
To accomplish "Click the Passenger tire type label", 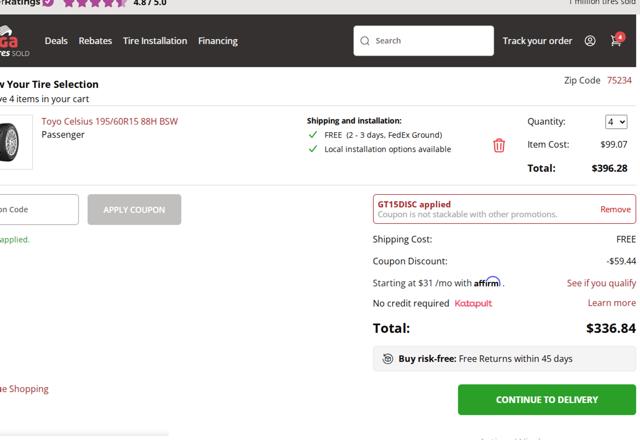I will pos(63,135).
